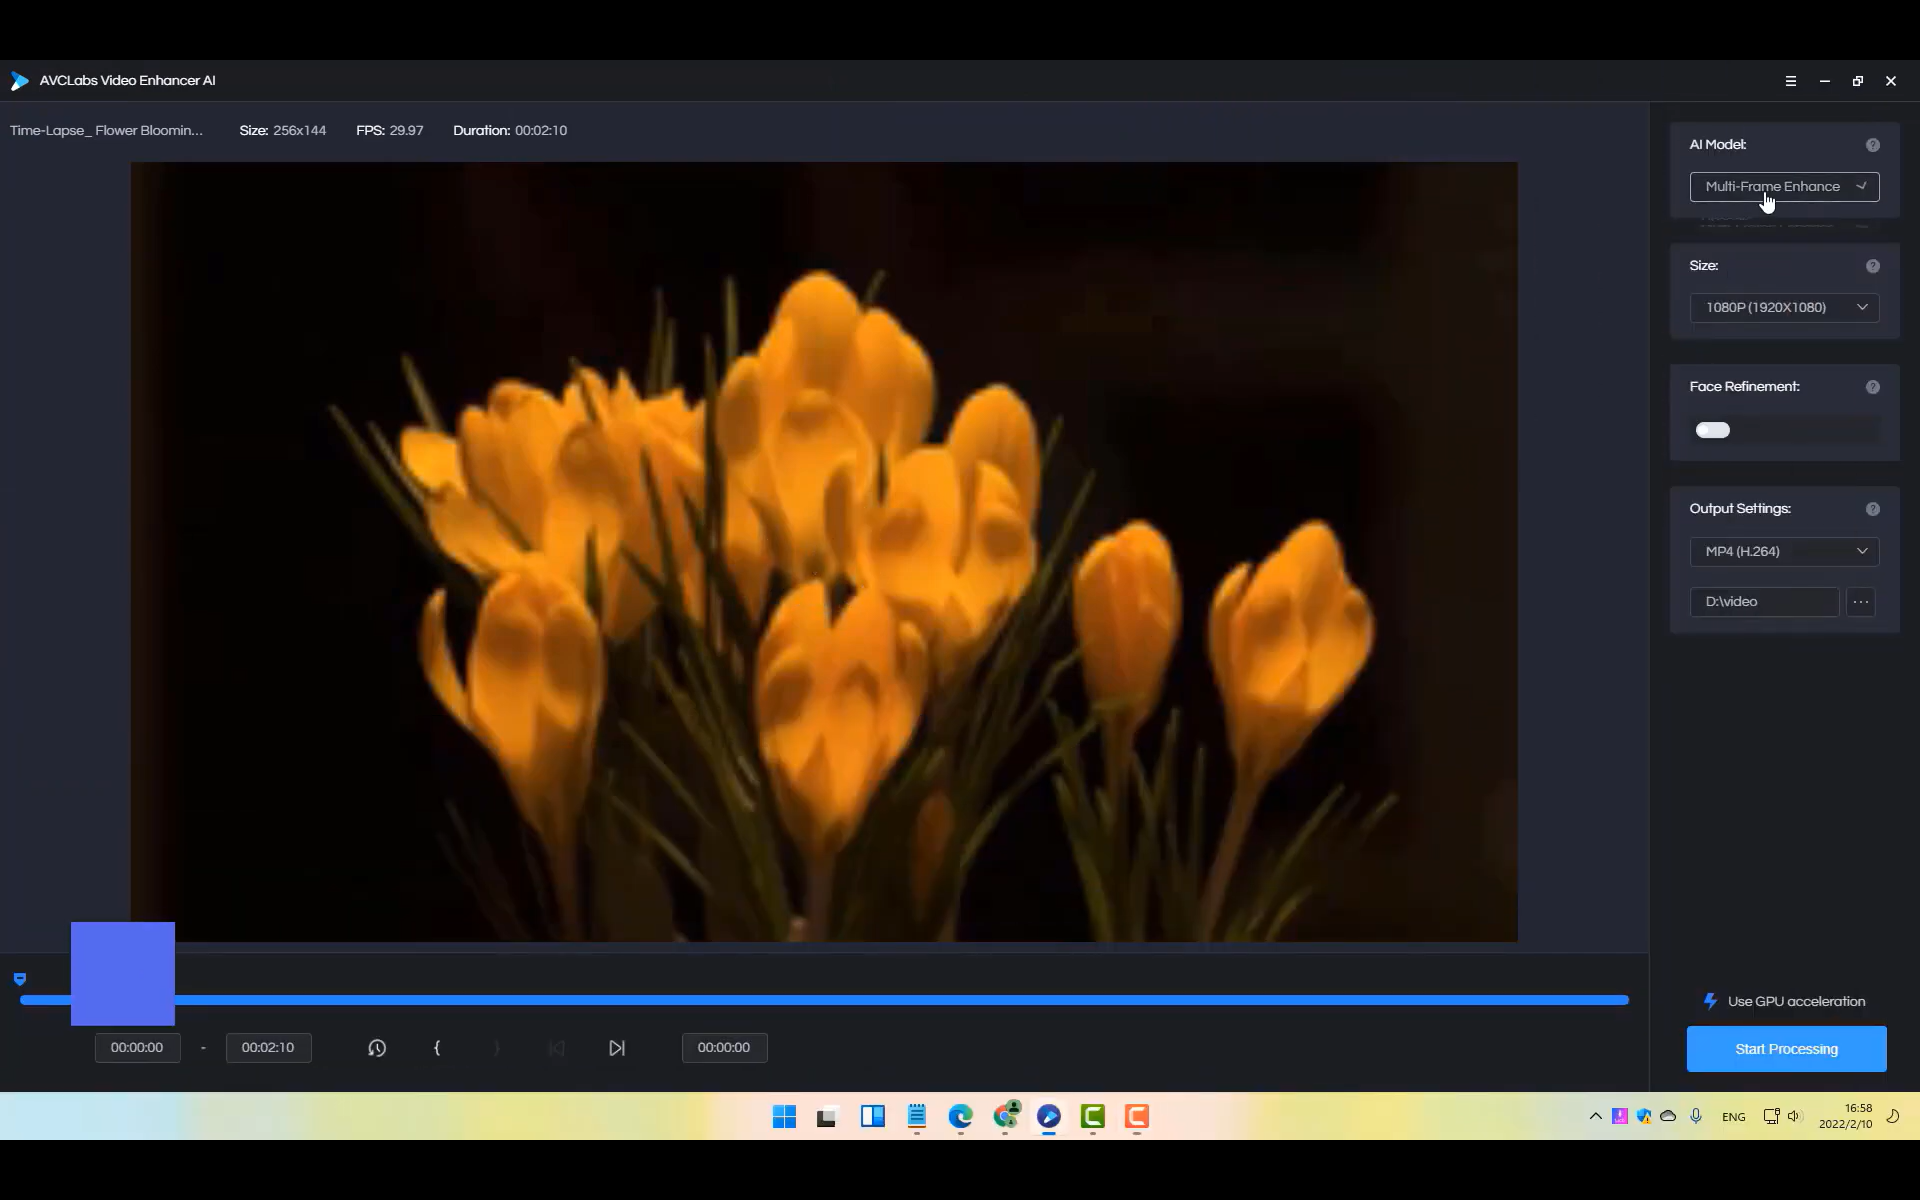Viewport: 1920px width, 1200px height.
Task: Open Microsoft Edge from the taskbar
Action: coord(960,1116)
